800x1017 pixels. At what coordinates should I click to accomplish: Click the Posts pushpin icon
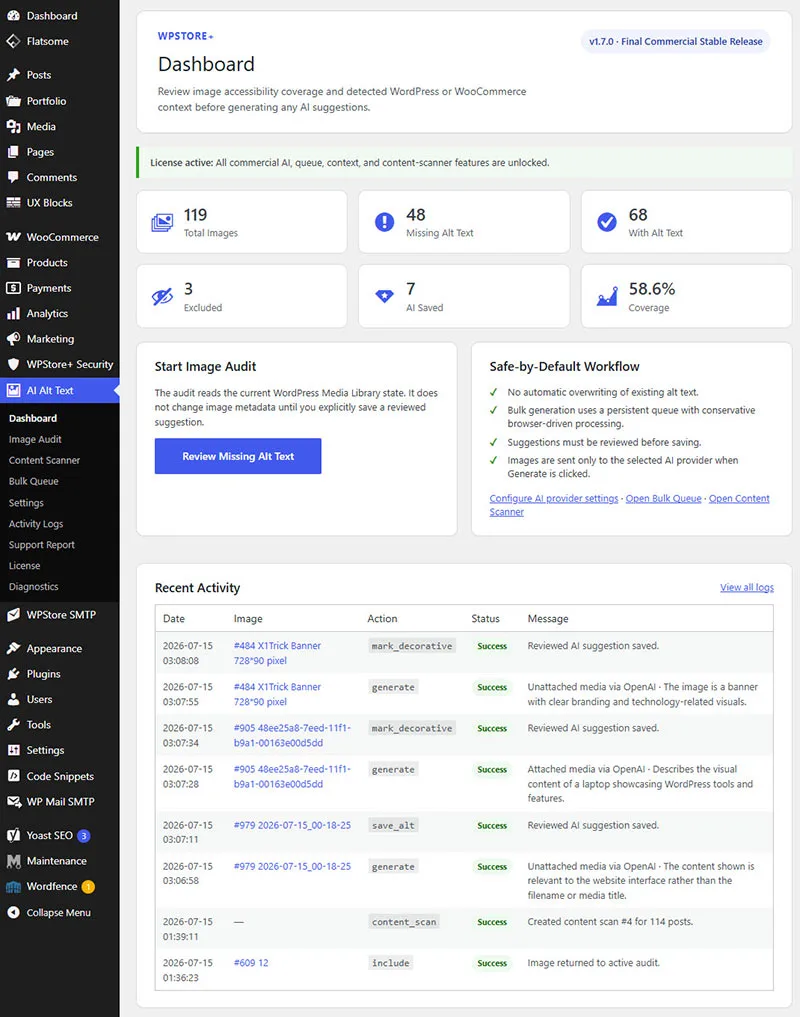(x=13, y=75)
